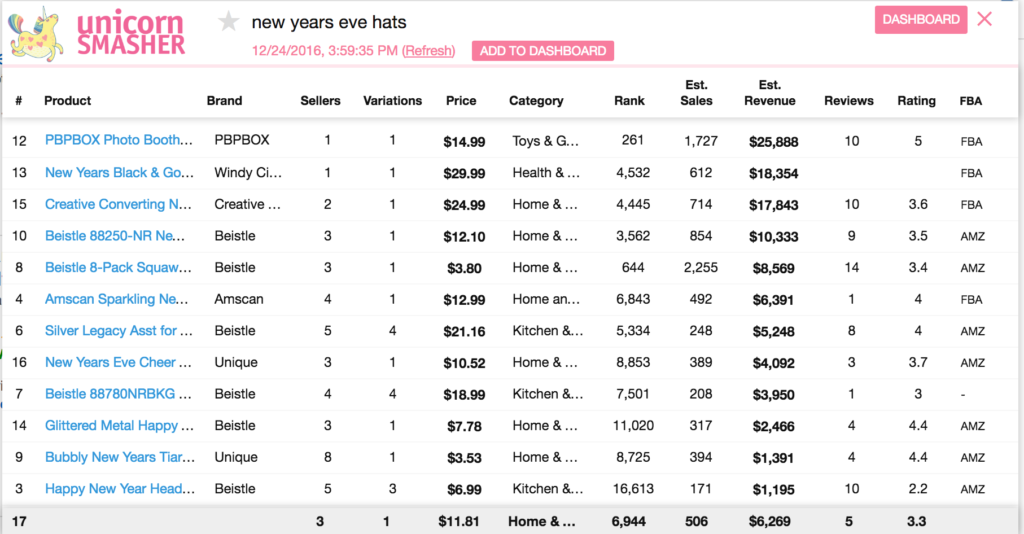Click the $1,391 revenue cell
The height and width of the screenshot is (534, 1024).
(x=773, y=458)
